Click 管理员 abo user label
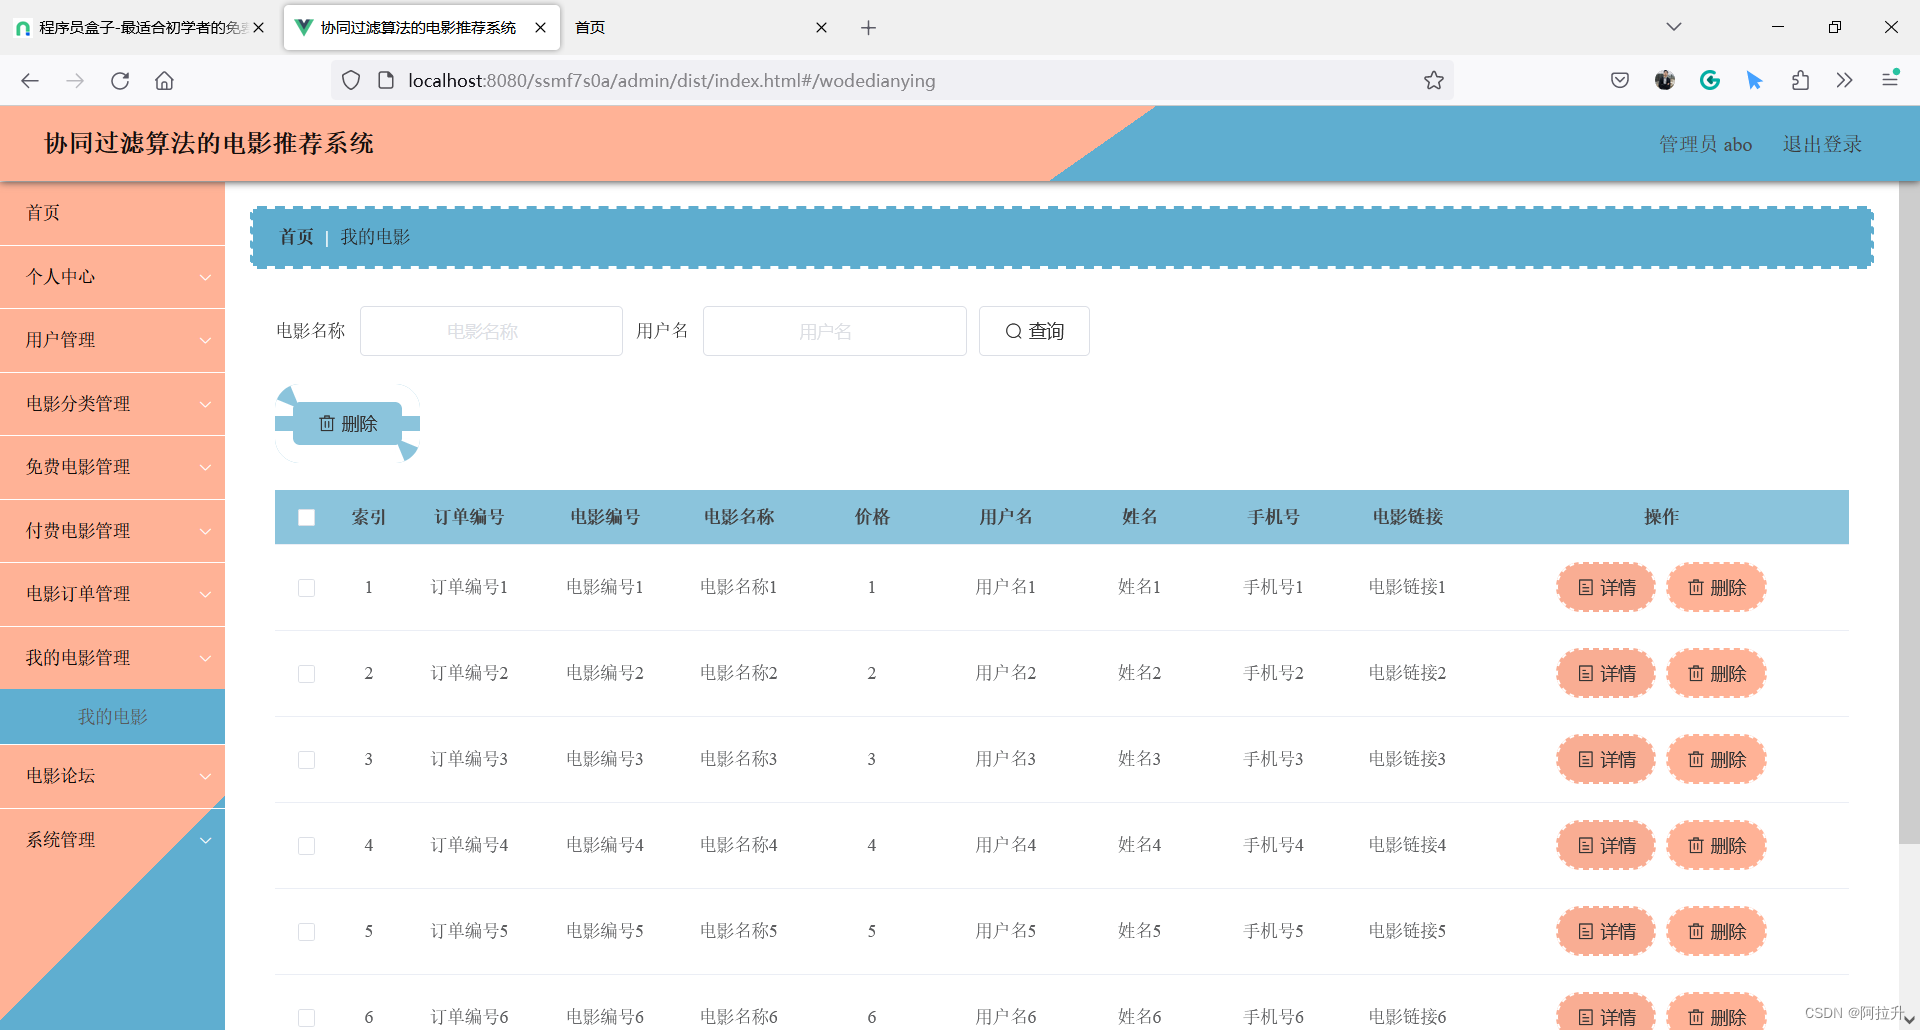1920x1030 pixels. 1705,144
